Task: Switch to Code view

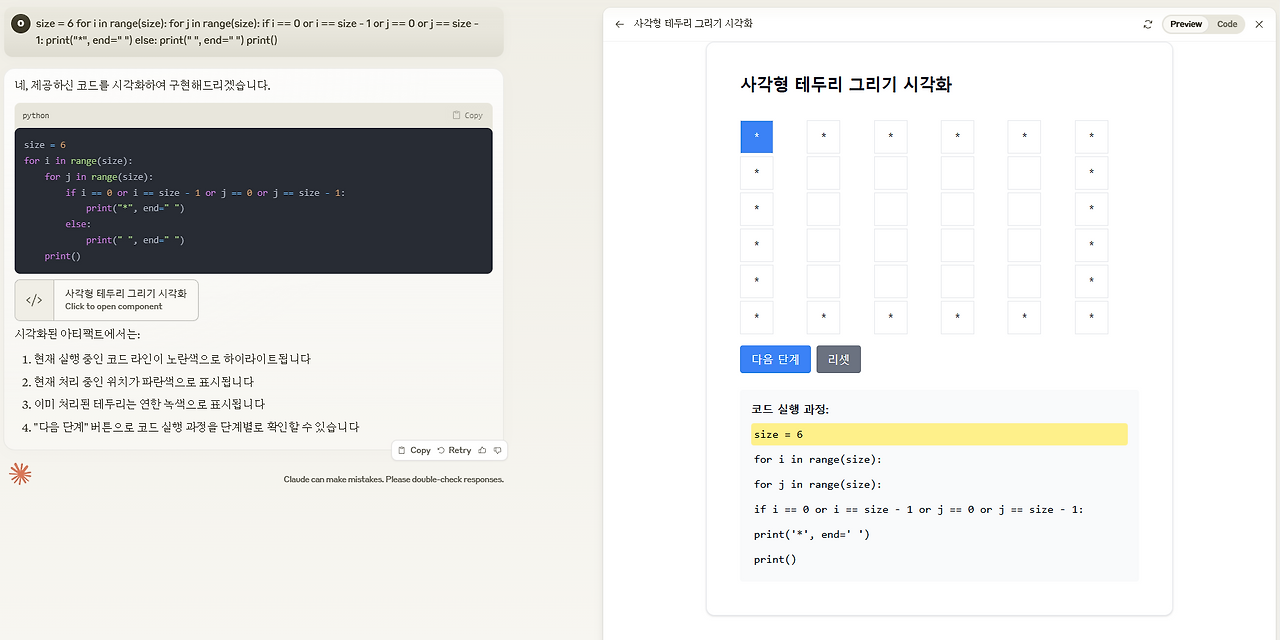Action: (1227, 23)
